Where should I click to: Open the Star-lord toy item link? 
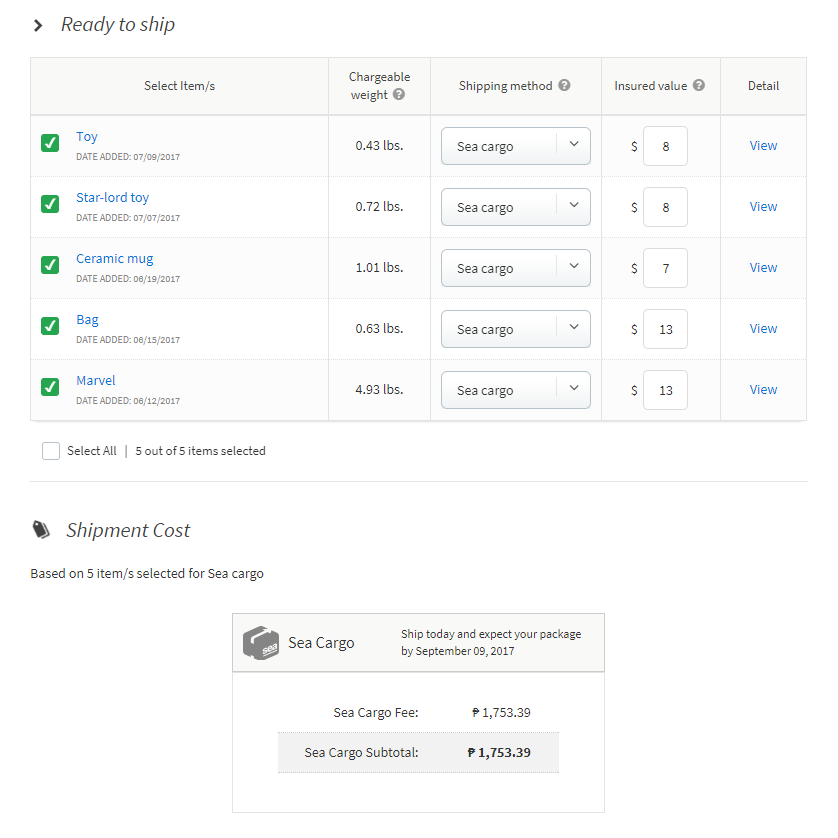(x=112, y=198)
